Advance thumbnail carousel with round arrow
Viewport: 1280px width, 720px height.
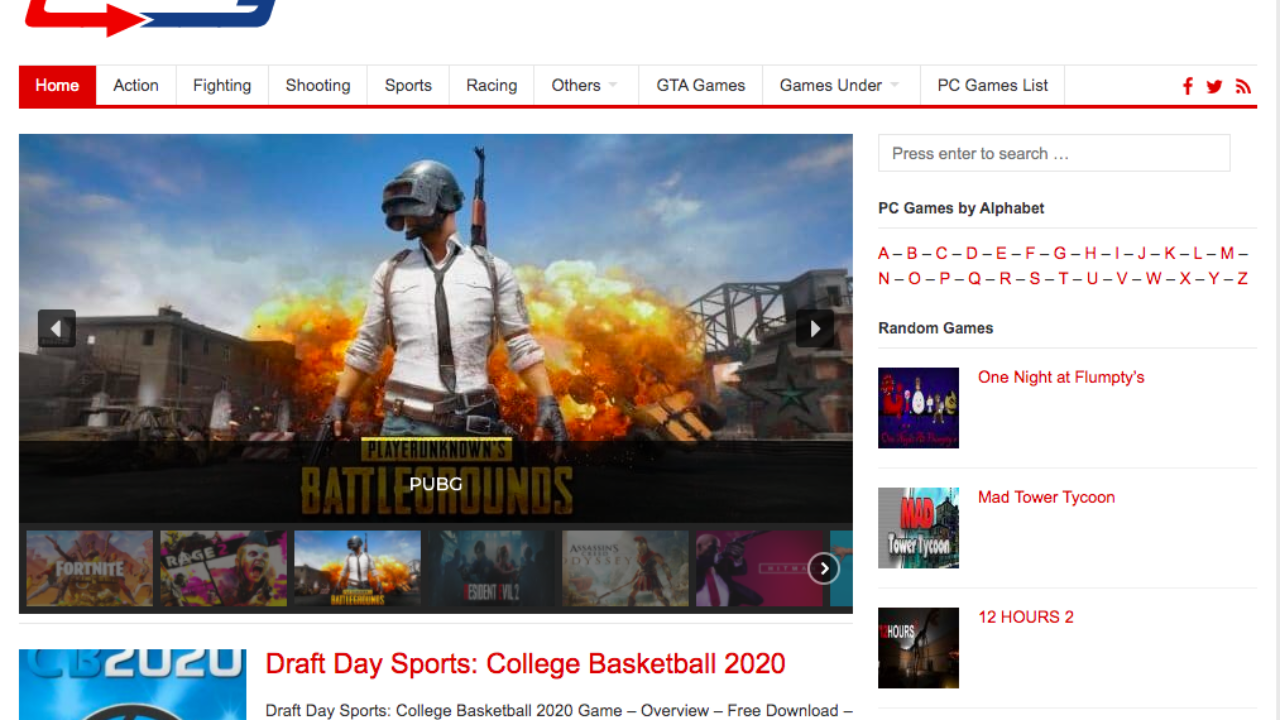824,568
